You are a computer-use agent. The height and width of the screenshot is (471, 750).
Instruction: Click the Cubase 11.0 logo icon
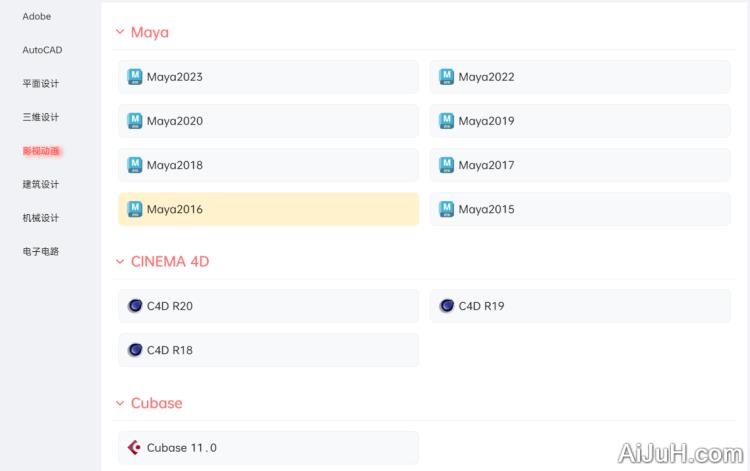tap(135, 448)
